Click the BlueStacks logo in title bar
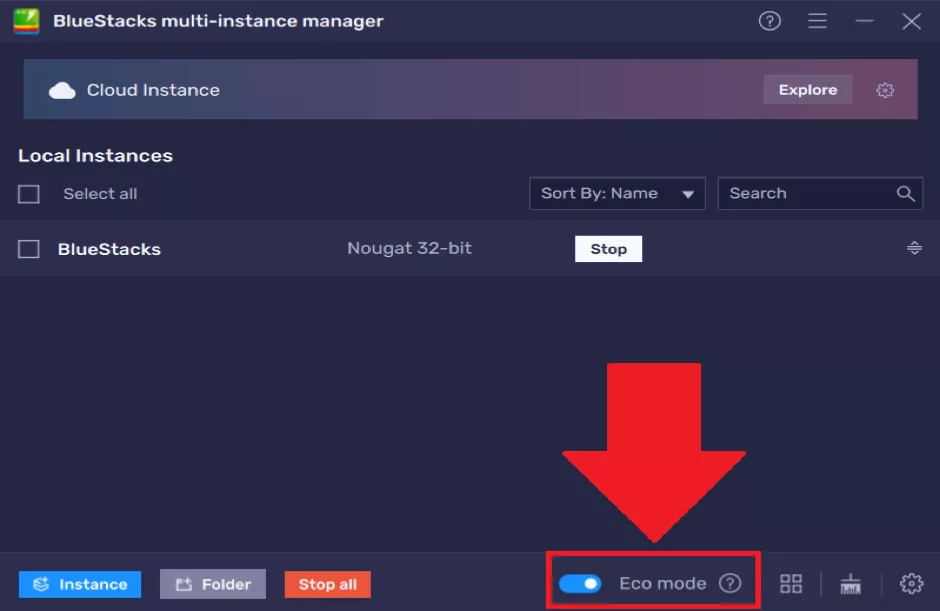The height and width of the screenshot is (611, 940). coord(25,21)
